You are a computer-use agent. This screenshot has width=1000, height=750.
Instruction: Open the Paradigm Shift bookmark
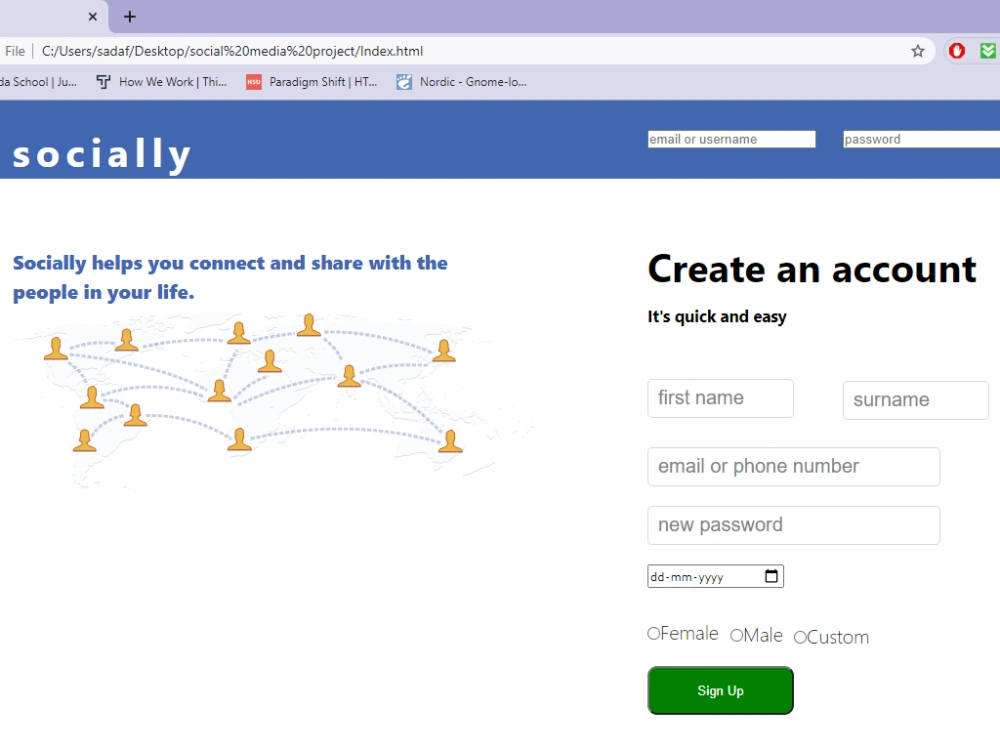click(312, 82)
